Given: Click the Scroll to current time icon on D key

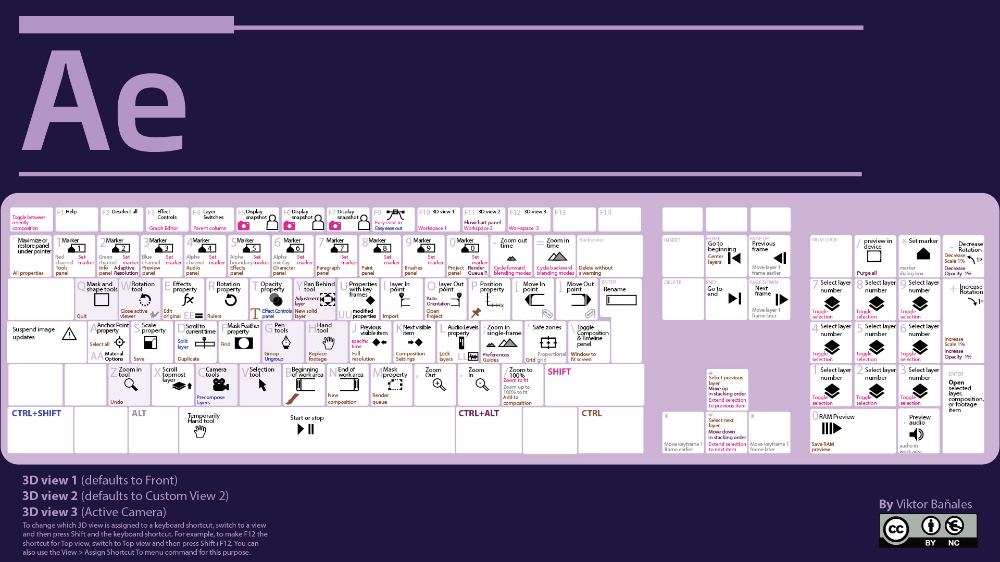Looking at the screenshot, I should [x=205, y=343].
